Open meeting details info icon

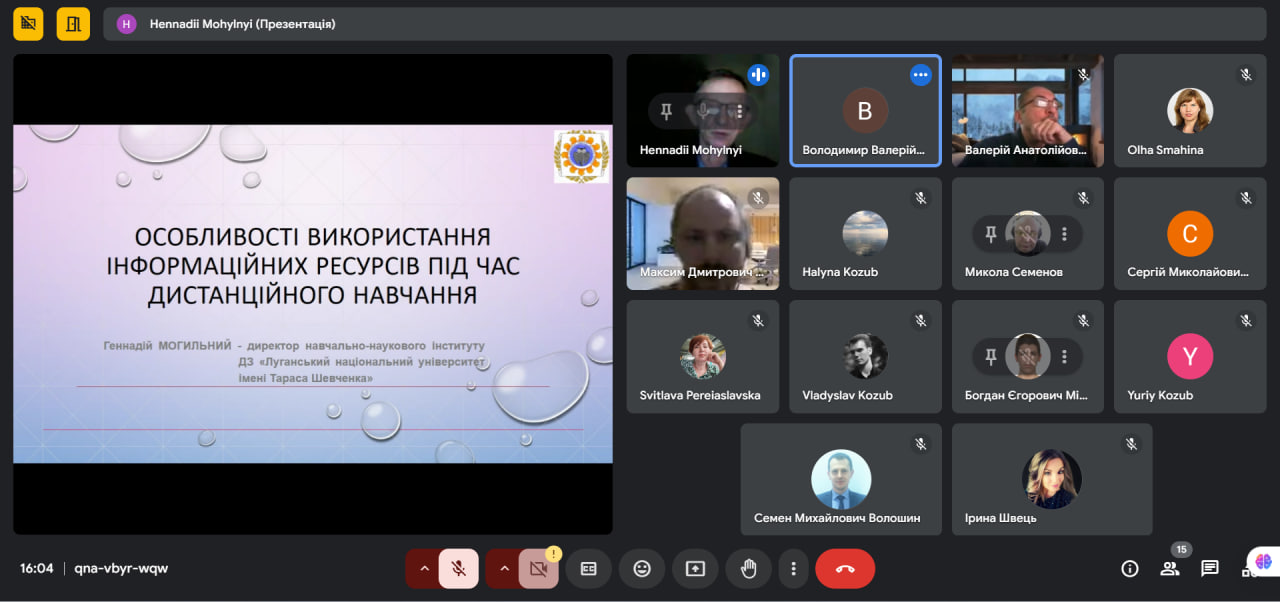pyautogui.click(x=1130, y=568)
